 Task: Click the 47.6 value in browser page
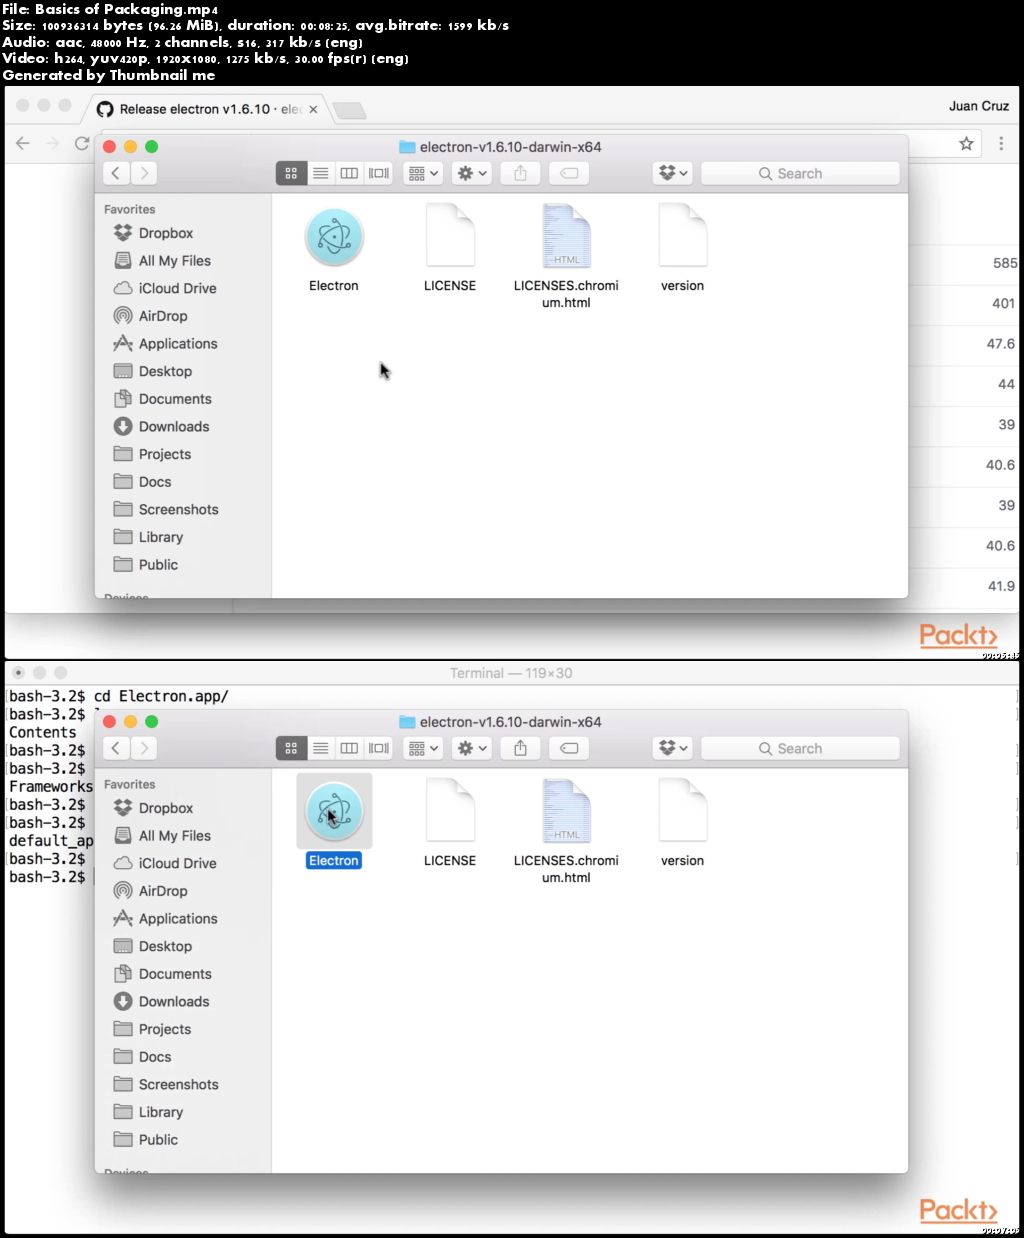tap(1001, 344)
